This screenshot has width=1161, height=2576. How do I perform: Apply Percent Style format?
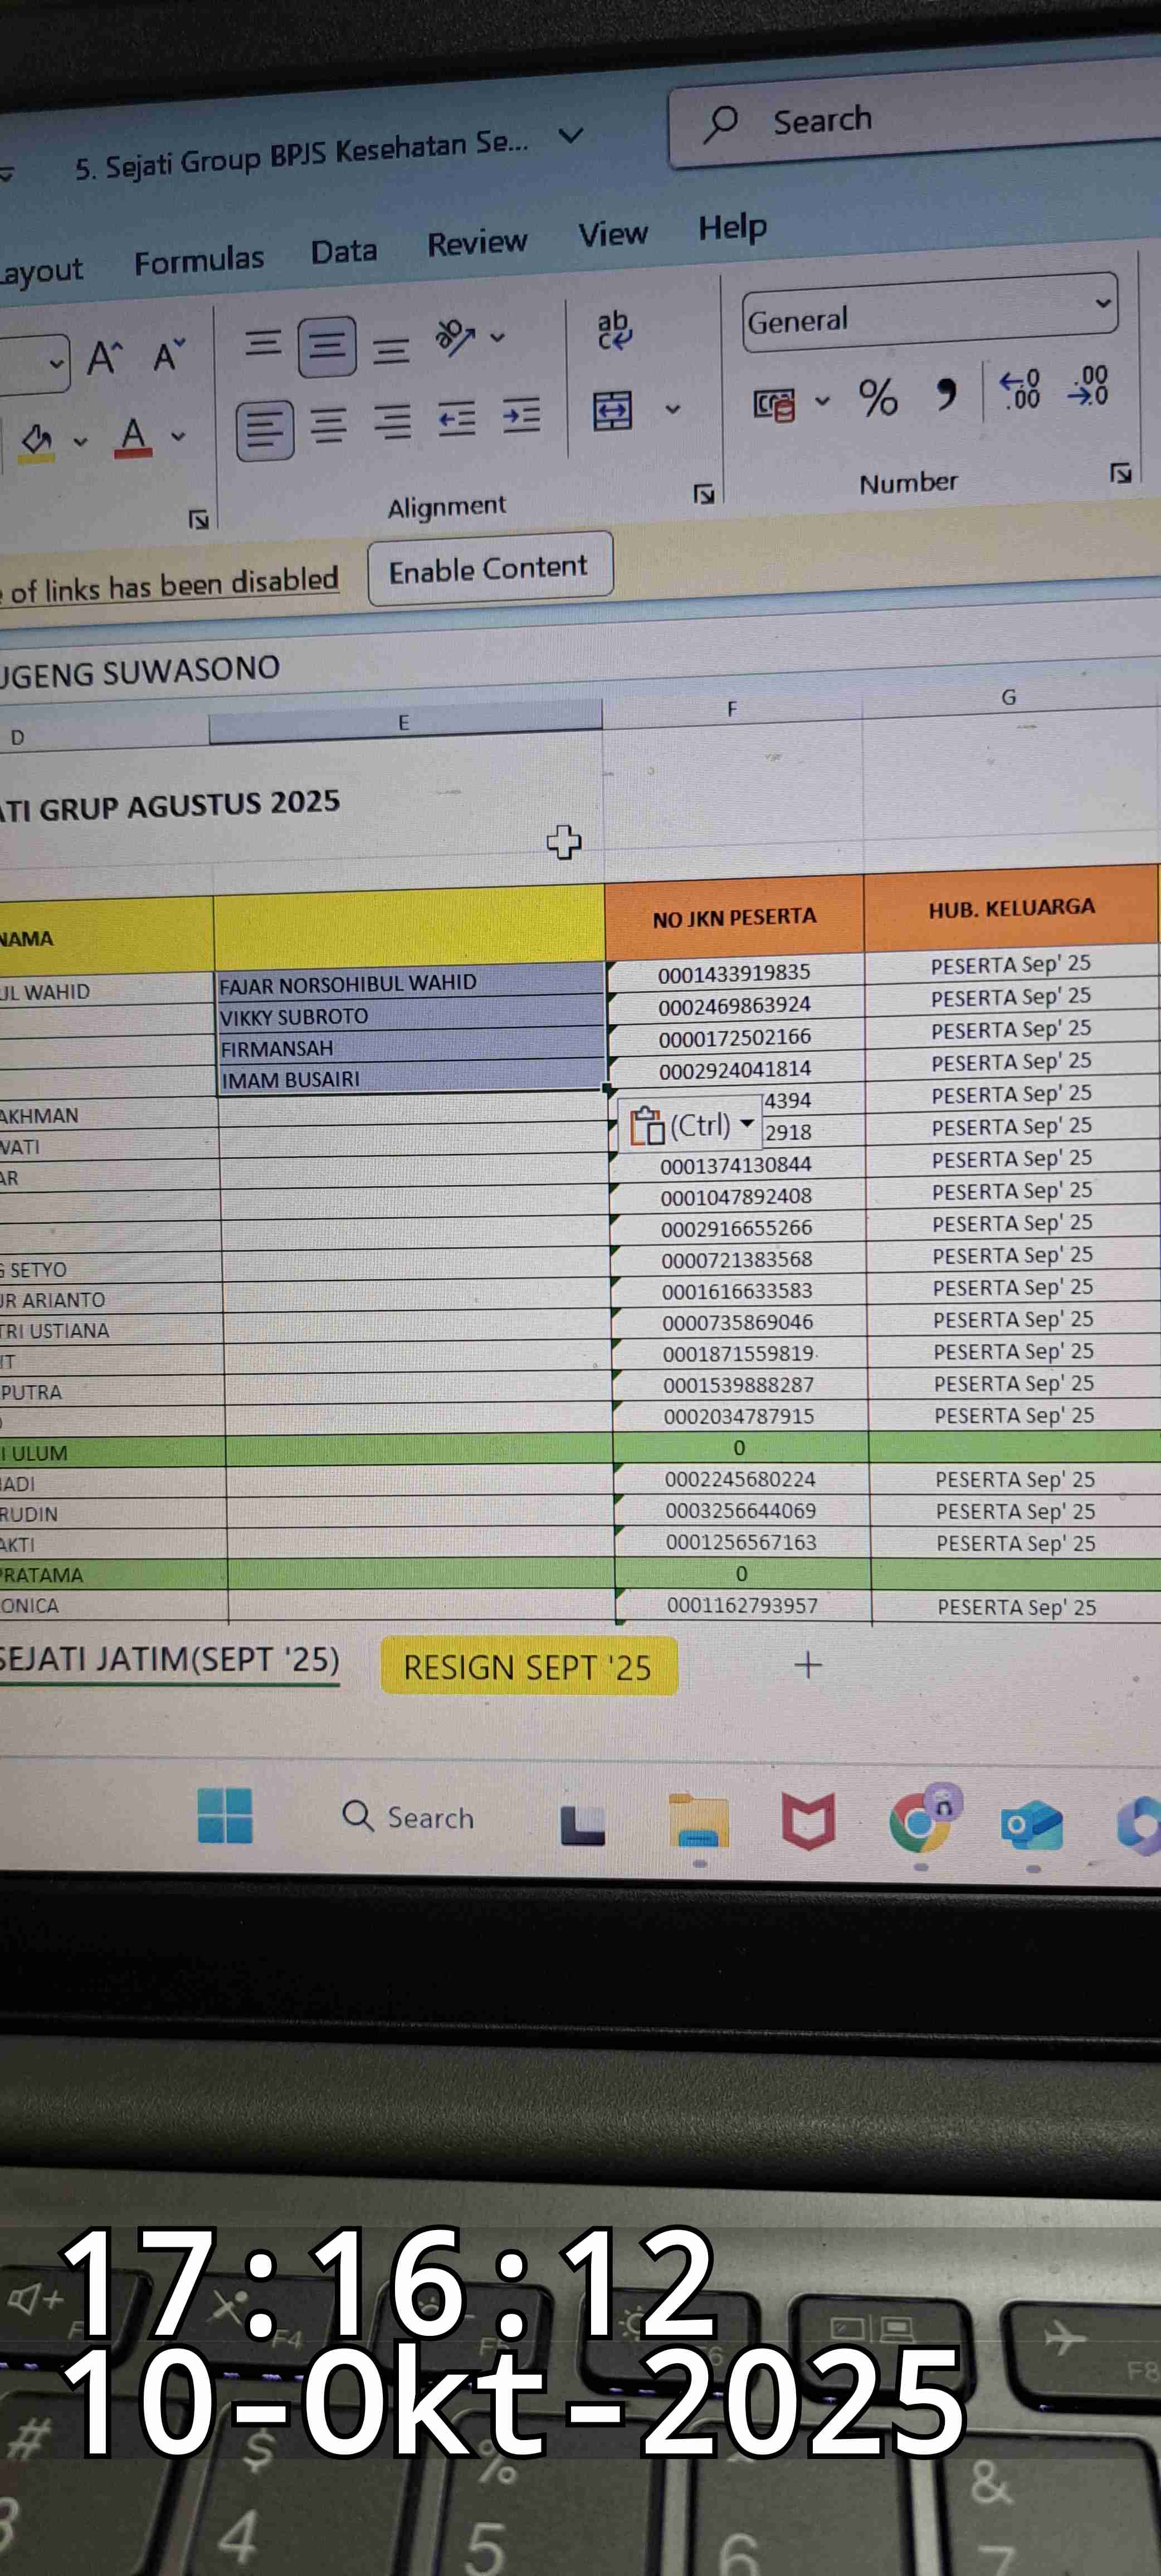[x=877, y=398]
